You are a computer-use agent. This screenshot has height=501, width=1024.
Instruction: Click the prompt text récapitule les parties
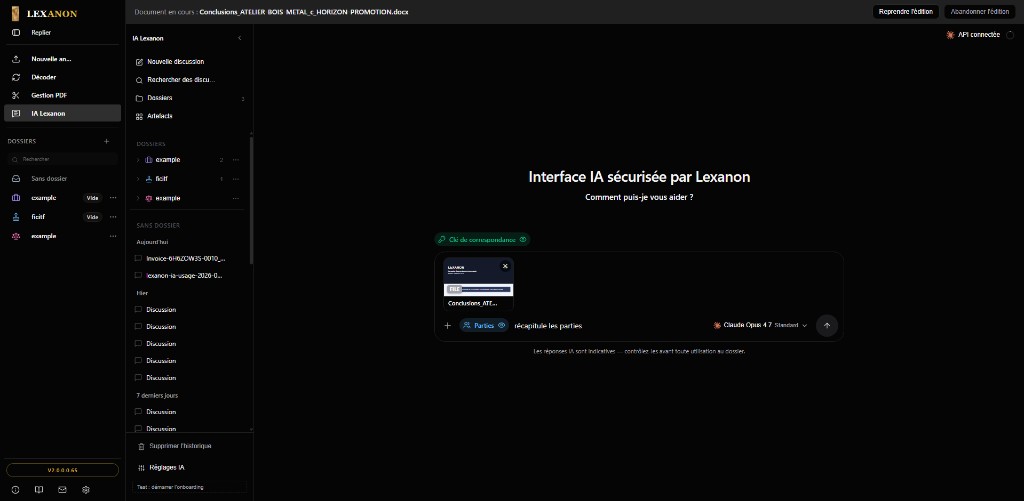coord(548,326)
